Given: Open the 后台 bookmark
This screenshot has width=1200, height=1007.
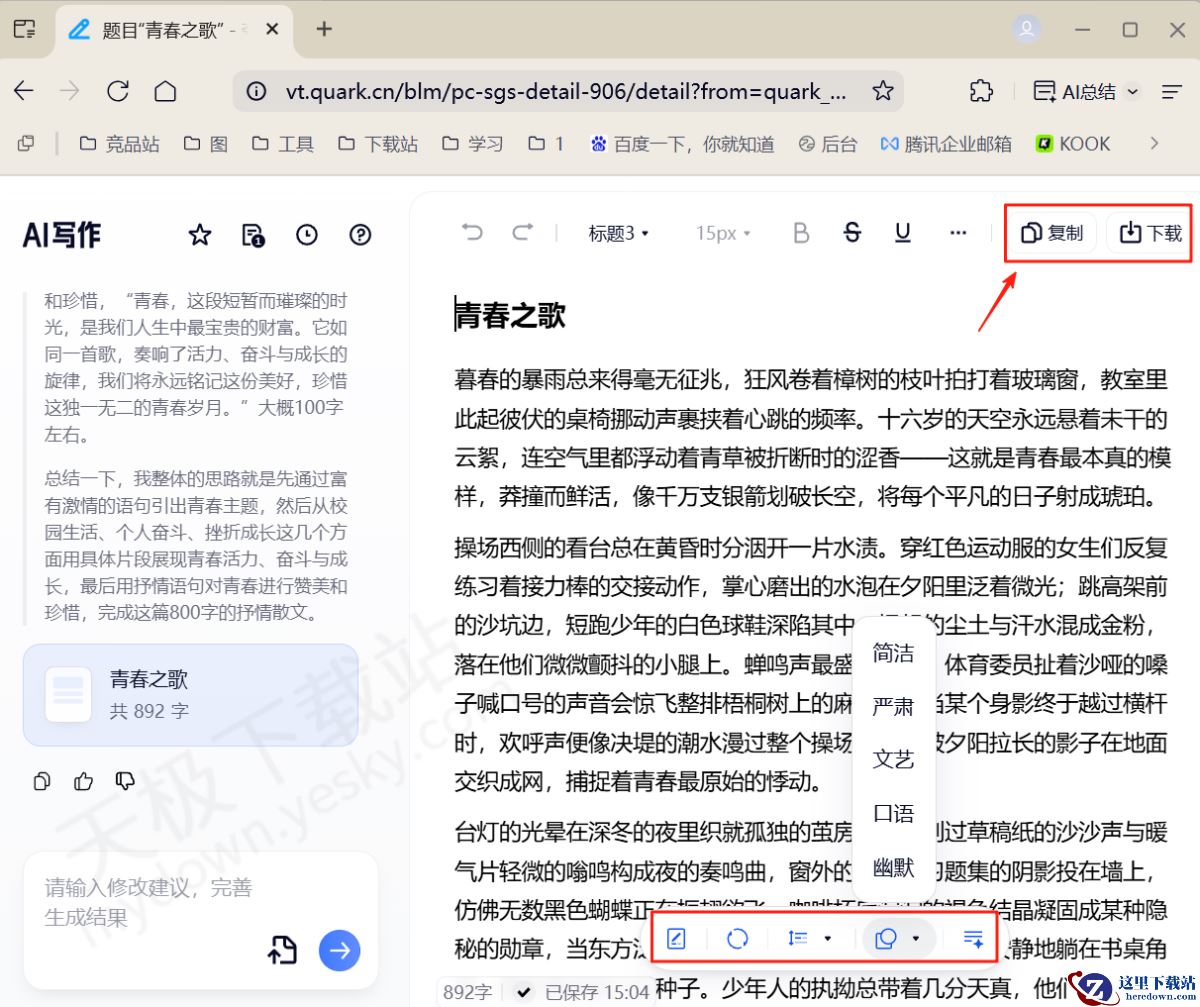Looking at the screenshot, I should click(x=828, y=144).
